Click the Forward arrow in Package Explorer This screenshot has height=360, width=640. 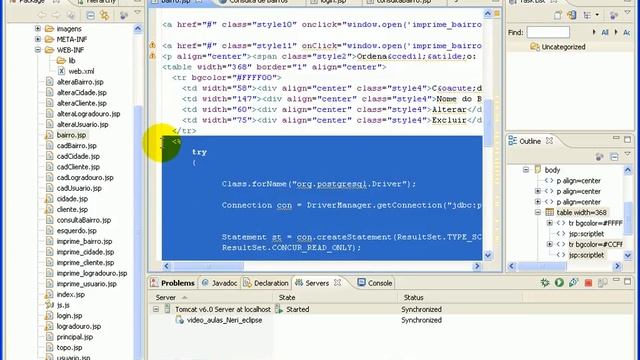click(56, 16)
